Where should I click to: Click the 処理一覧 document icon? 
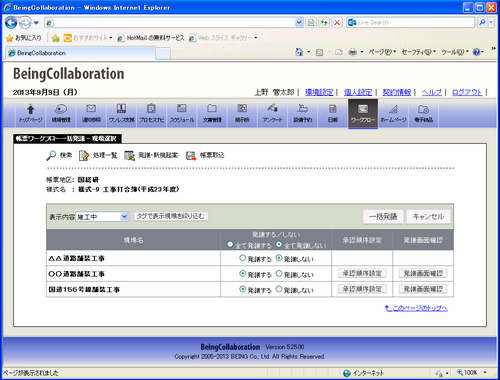click(84, 155)
